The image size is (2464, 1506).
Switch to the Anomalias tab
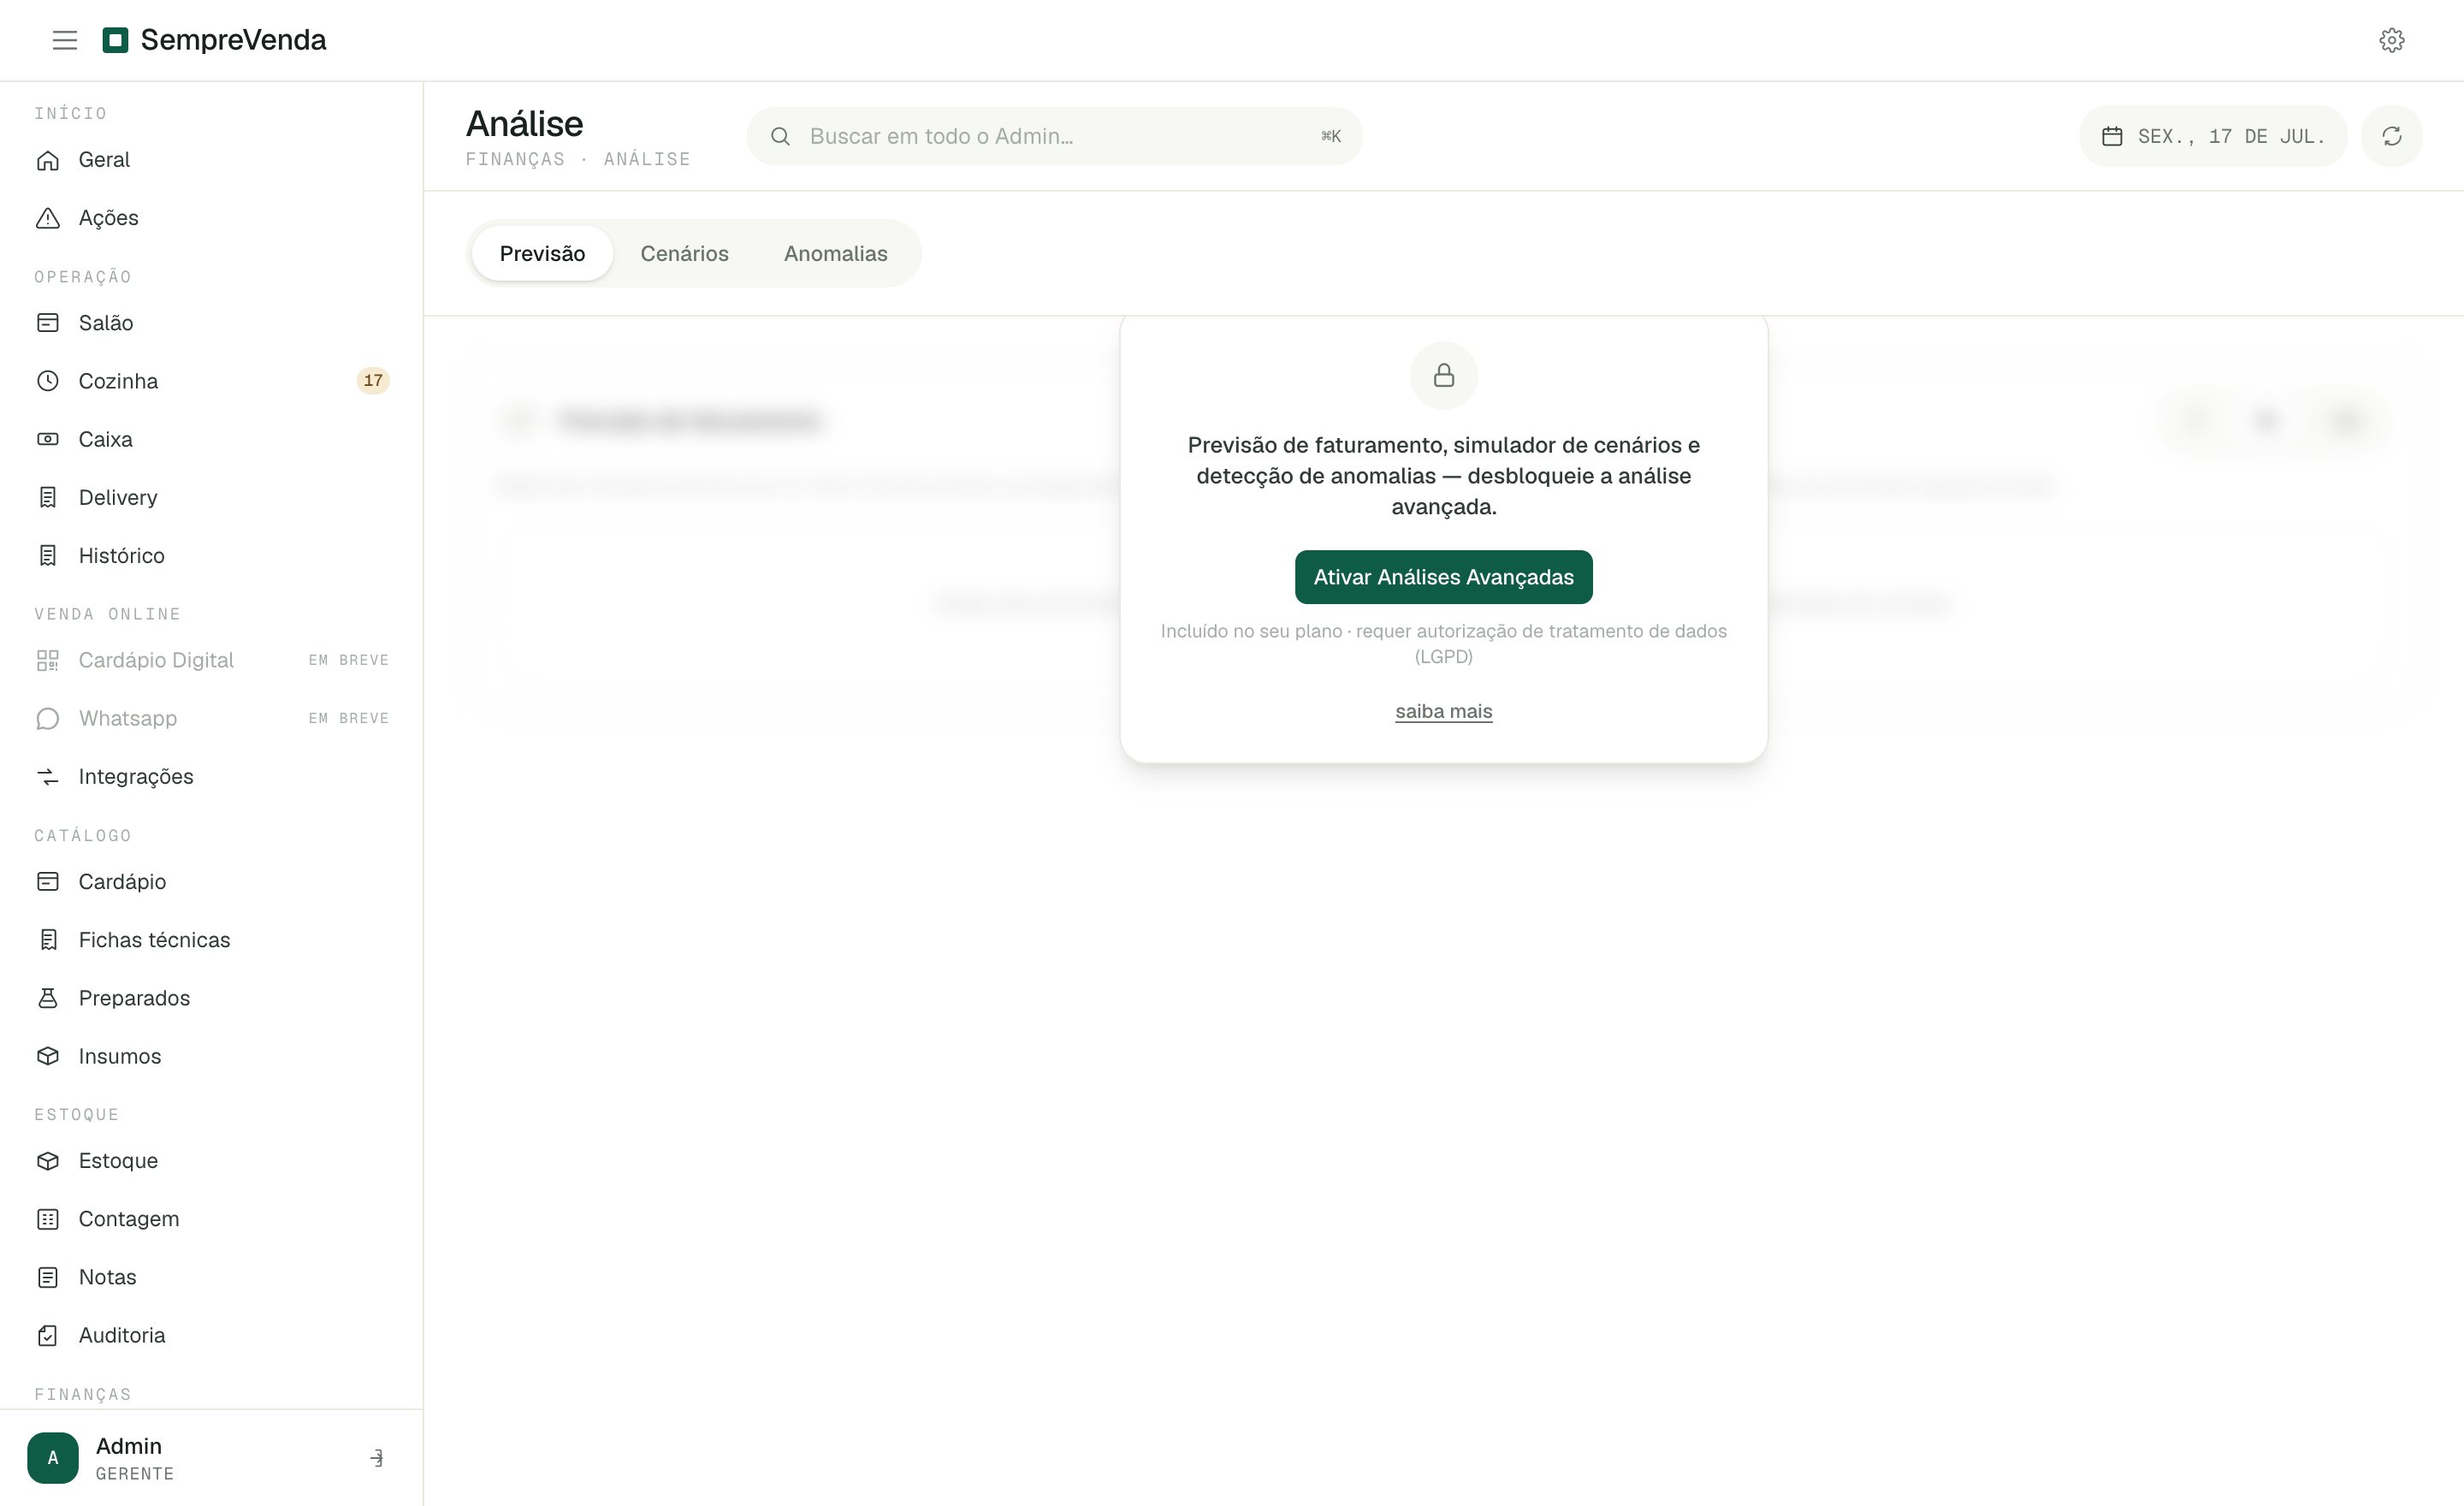point(835,254)
